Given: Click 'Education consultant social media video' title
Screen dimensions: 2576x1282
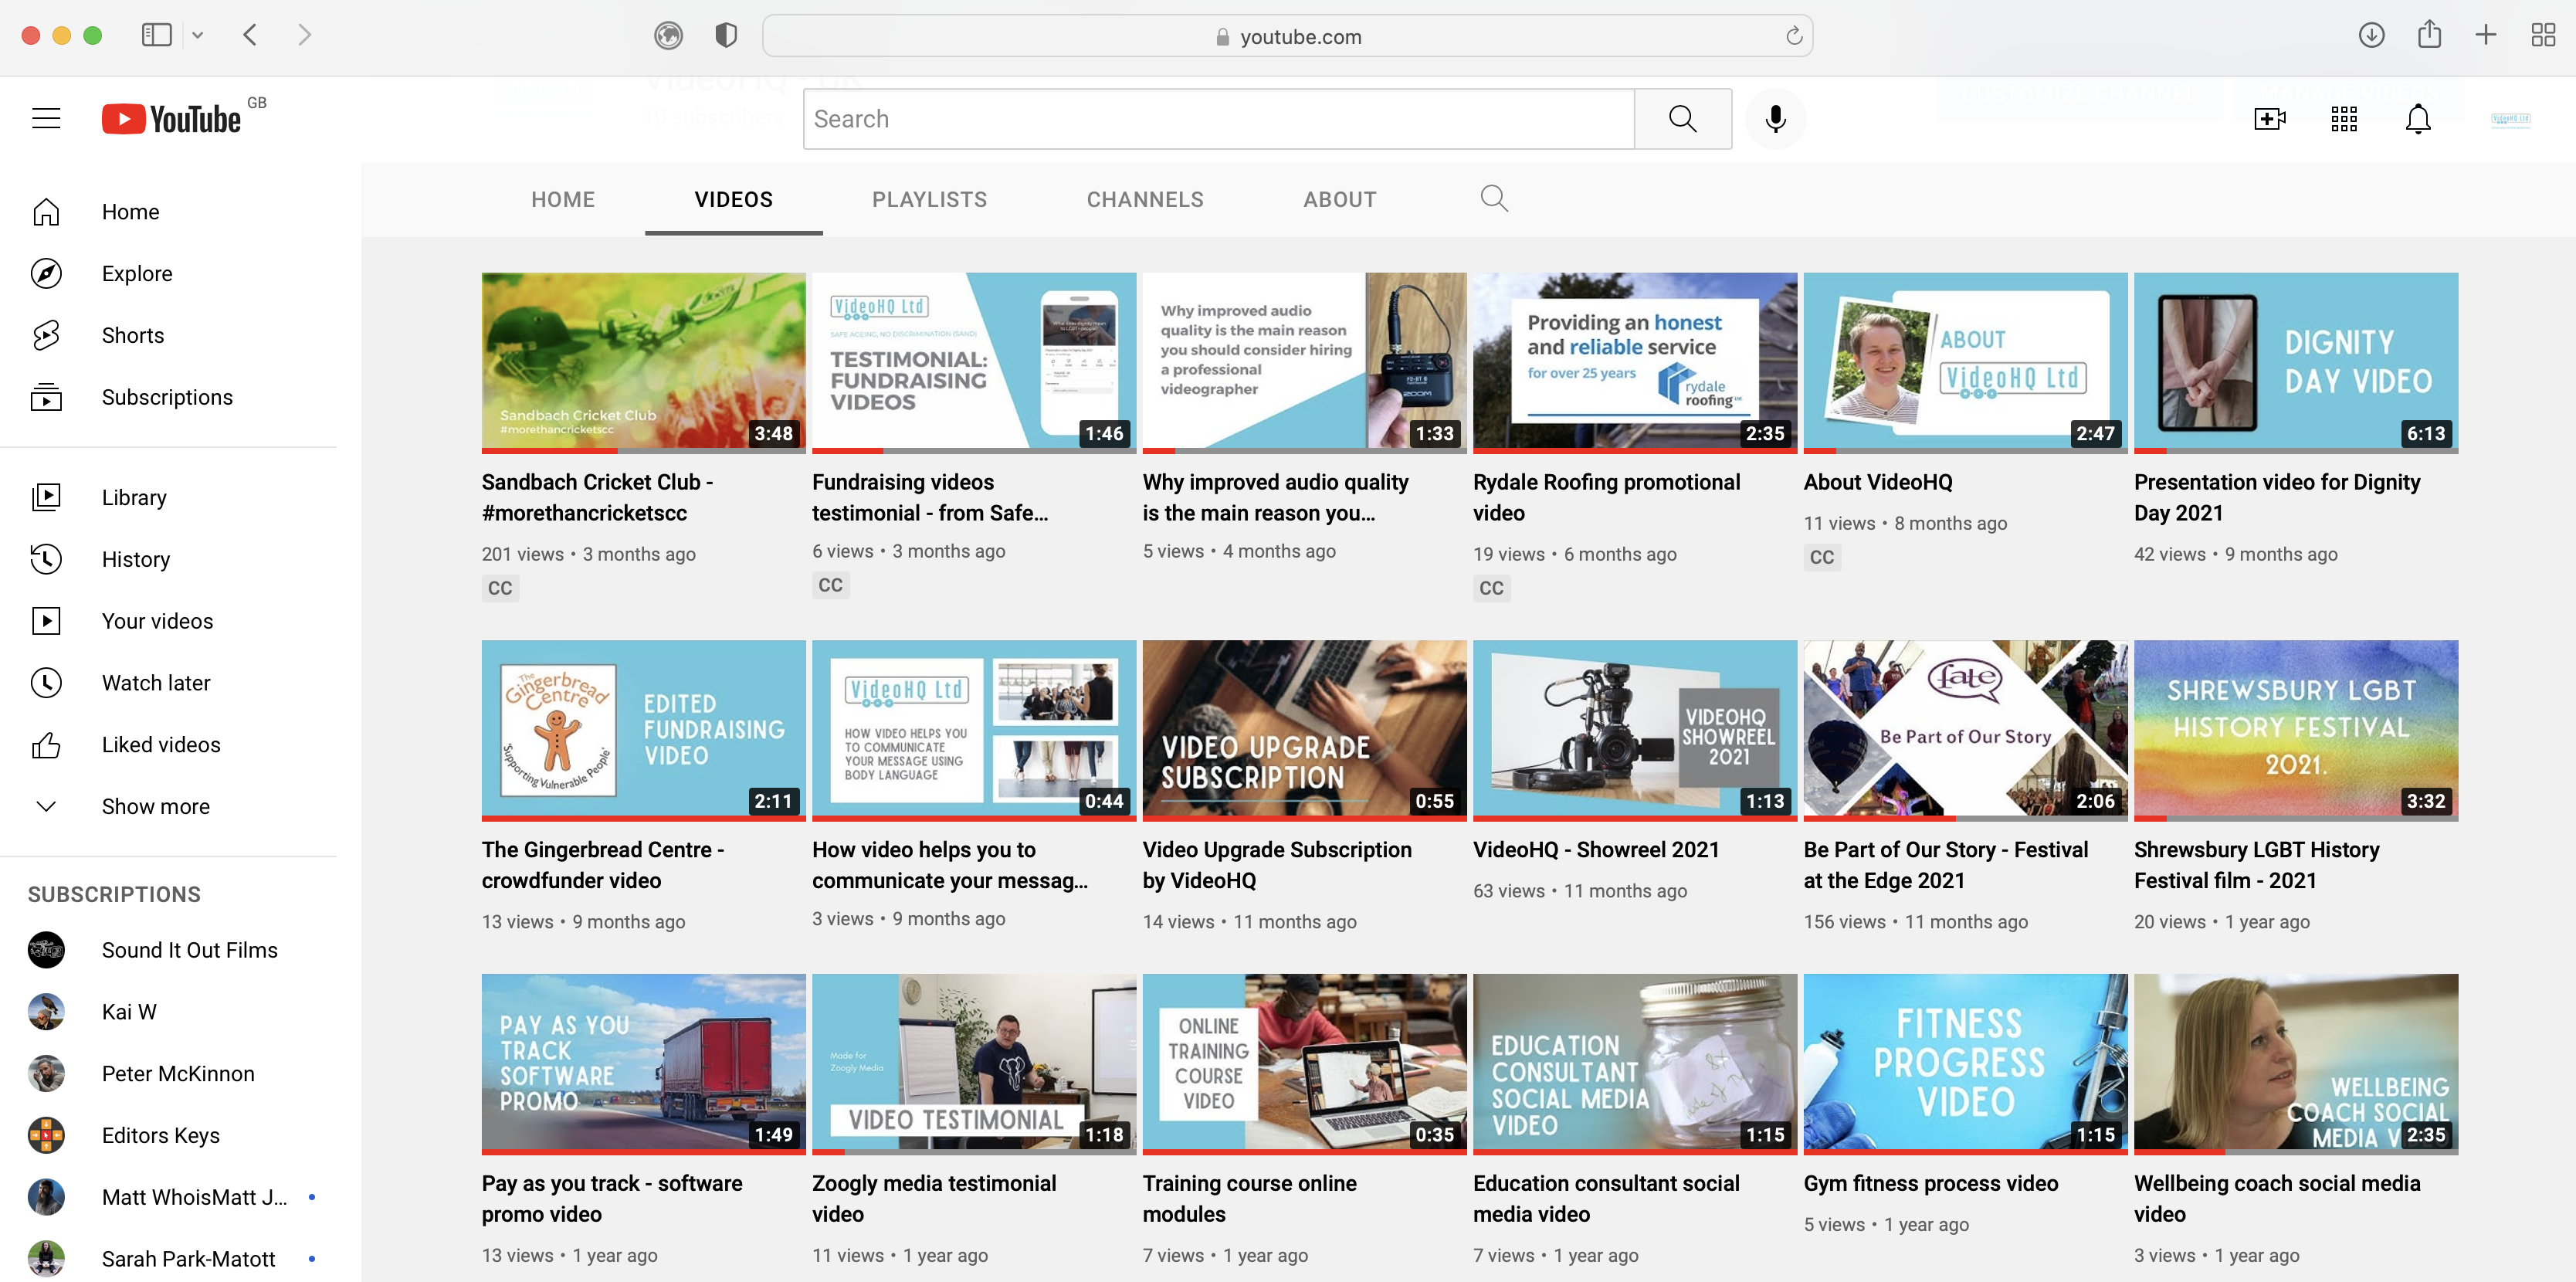Looking at the screenshot, I should point(1607,1199).
